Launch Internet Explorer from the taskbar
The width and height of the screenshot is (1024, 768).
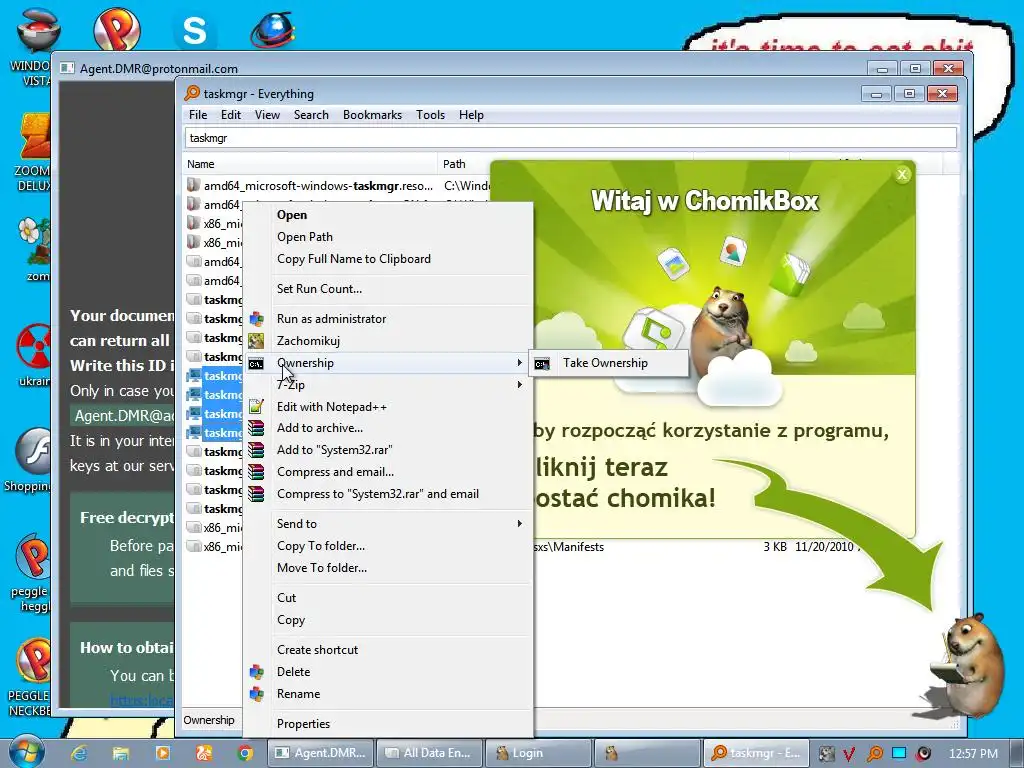(79, 753)
